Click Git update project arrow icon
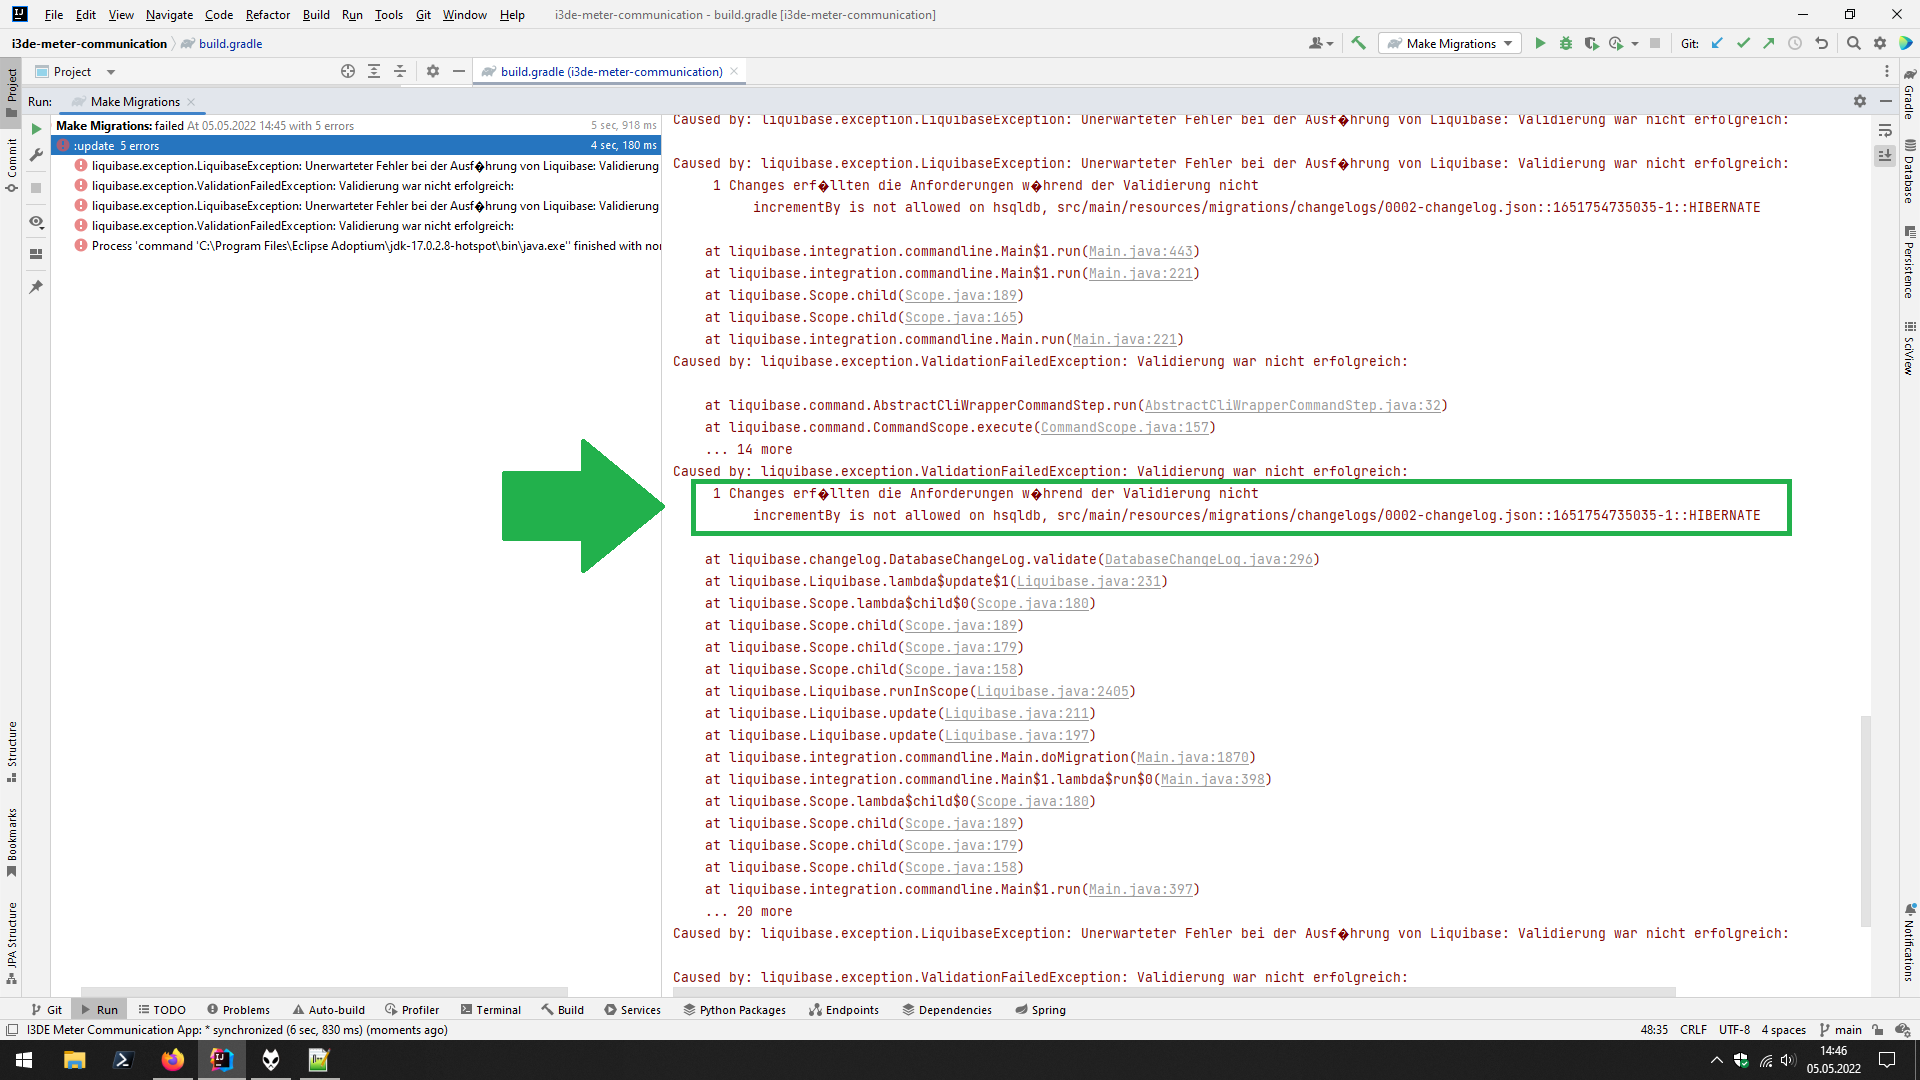The width and height of the screenshot is (1920, 1080). click(x=1717, y=43)
